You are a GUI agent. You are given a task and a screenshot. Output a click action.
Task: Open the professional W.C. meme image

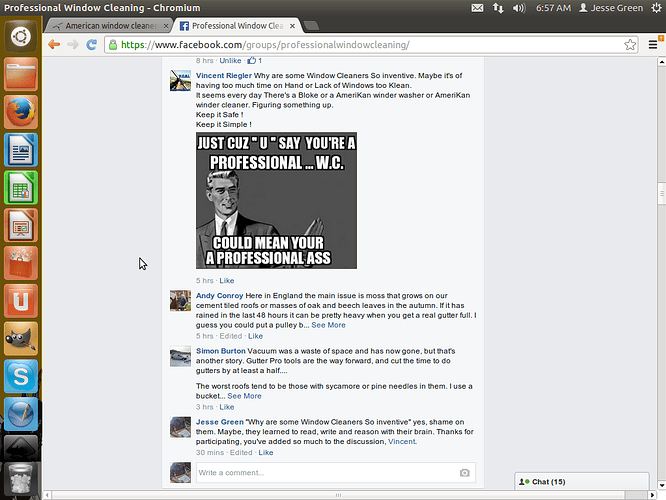(276, 201)
